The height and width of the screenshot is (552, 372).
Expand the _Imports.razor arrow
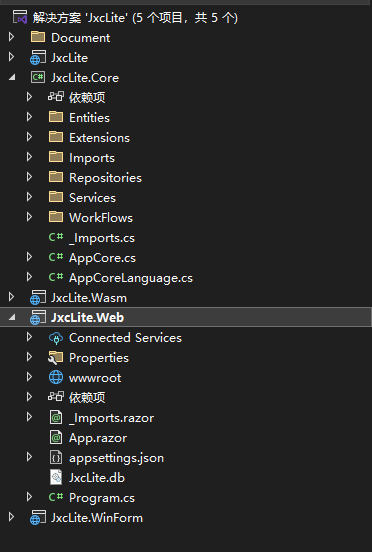tap(30, 418)
